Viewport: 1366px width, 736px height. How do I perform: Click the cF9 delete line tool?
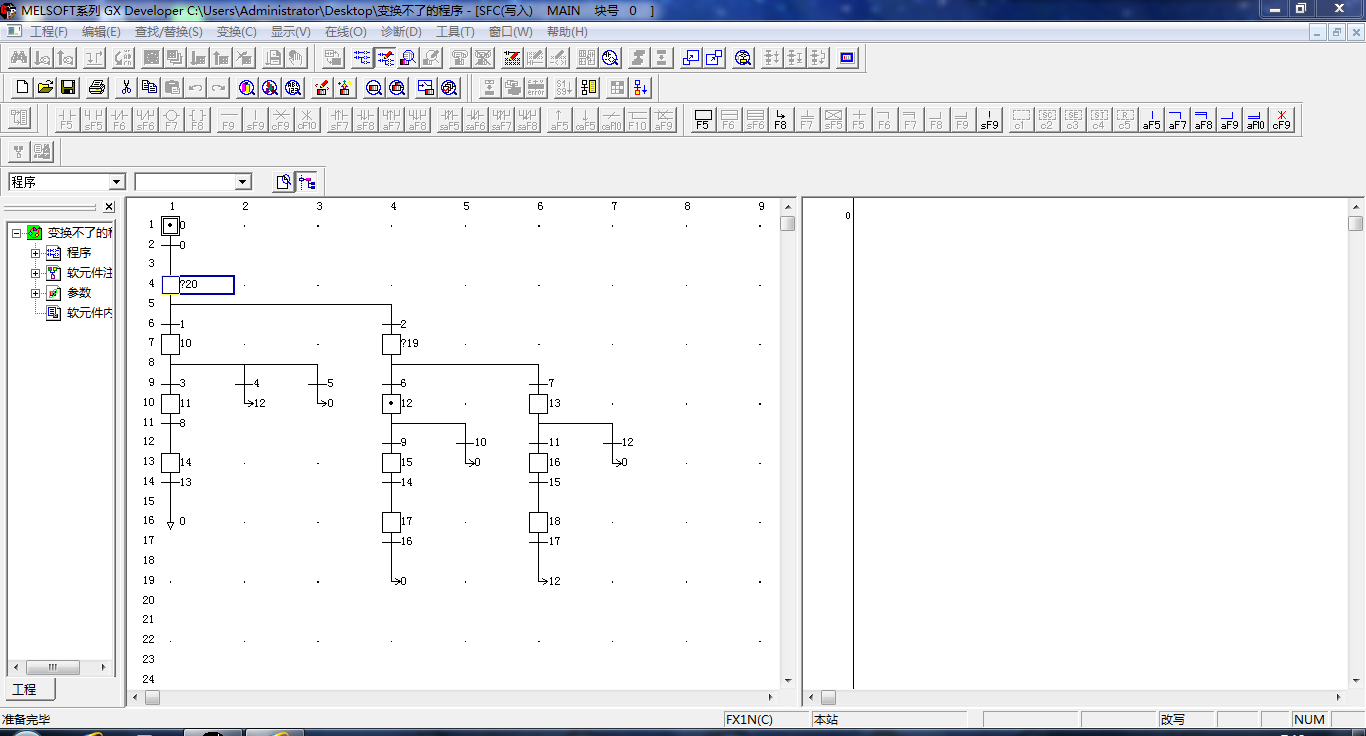(1282, 120)
